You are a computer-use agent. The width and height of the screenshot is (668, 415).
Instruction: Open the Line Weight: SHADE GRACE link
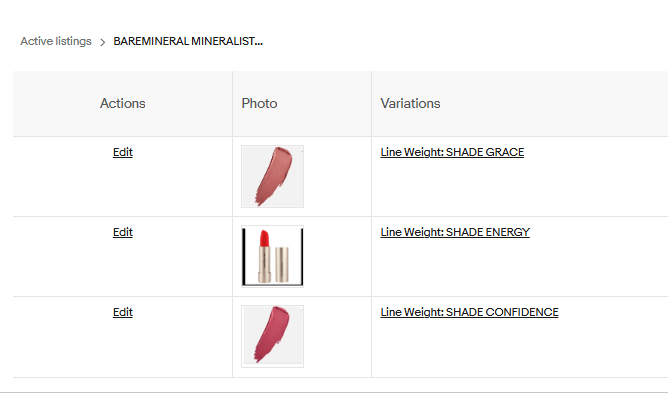point(452,153)
